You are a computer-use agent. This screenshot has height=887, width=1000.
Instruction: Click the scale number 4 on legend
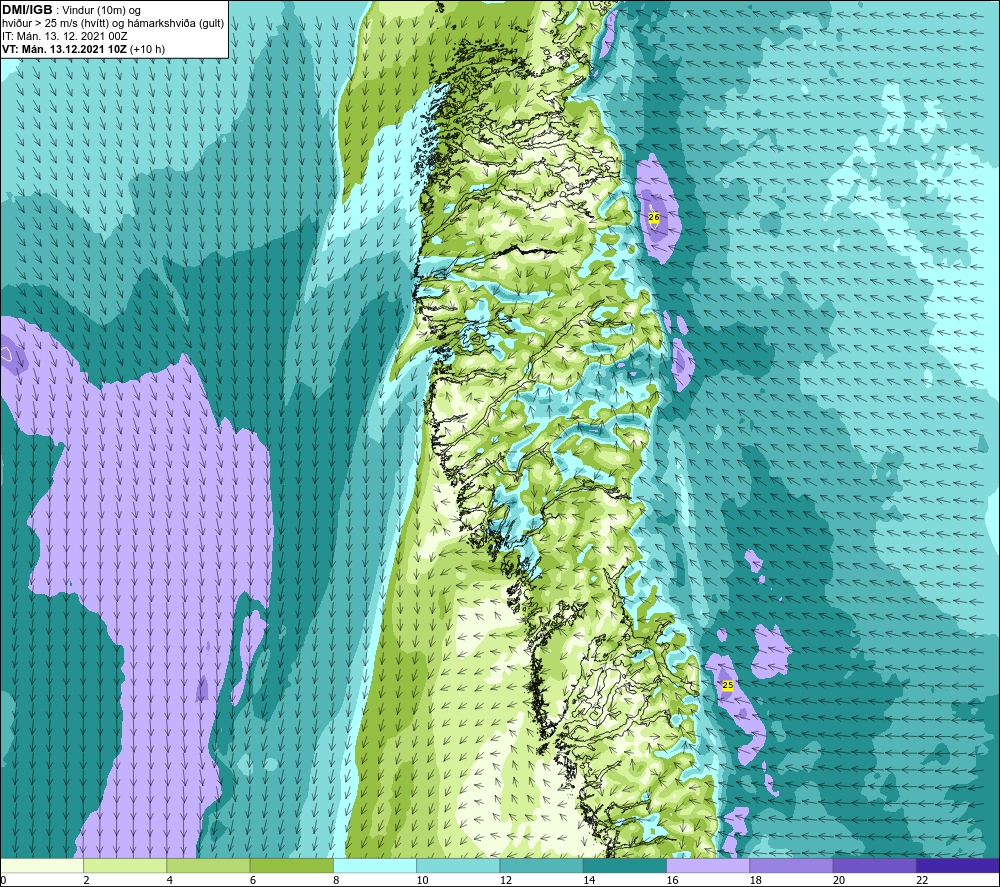pyautogui.click(x=170, y=880)
